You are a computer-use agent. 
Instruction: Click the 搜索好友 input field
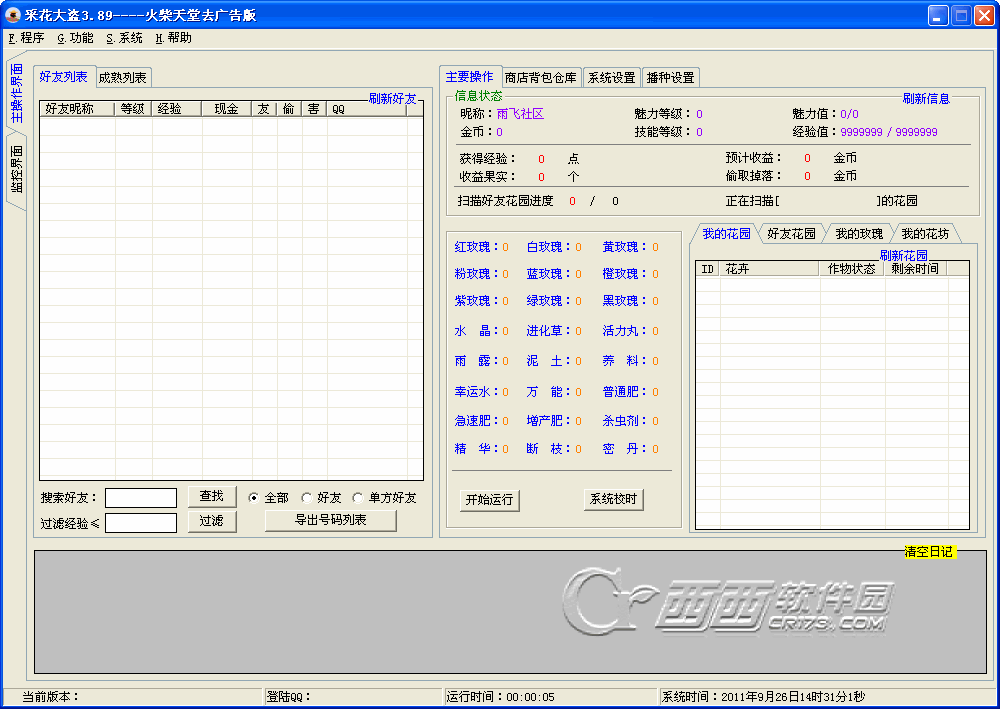pyautogui.click(x=141, y=498)
